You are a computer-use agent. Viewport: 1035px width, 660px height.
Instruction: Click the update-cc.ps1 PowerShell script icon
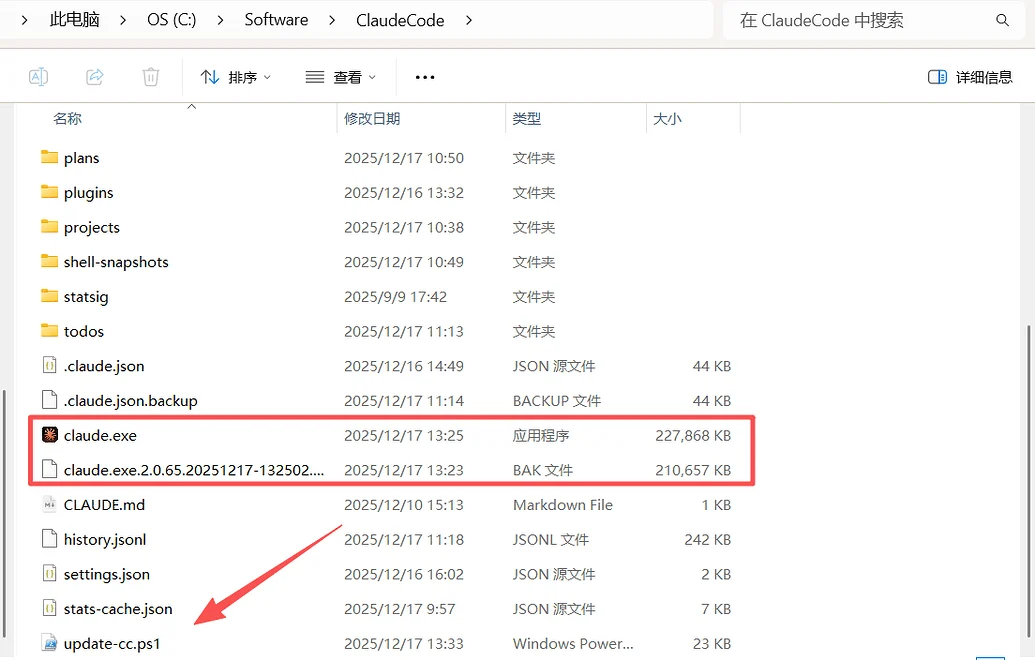pyautogui.click(x=50, y=642)
